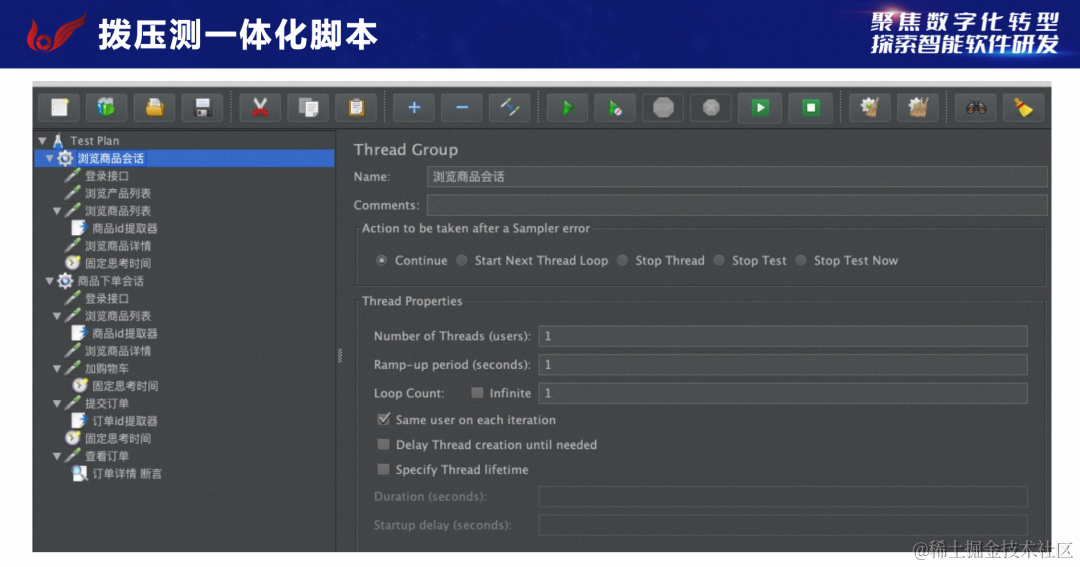
Task: Select the Continue radio button
Action: pyautogui.click(x=382, y=260)
